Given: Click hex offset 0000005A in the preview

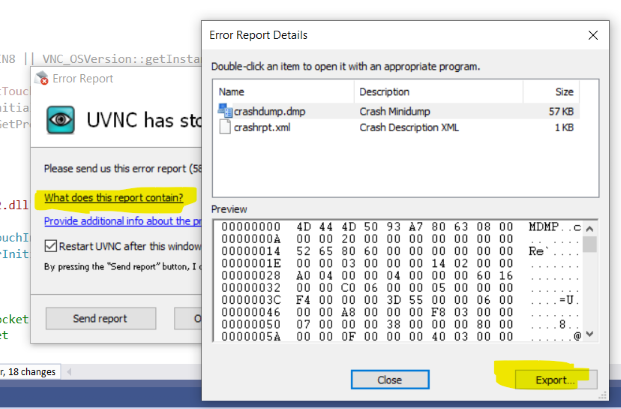Looking at the screenshot, I should (251, 337).
